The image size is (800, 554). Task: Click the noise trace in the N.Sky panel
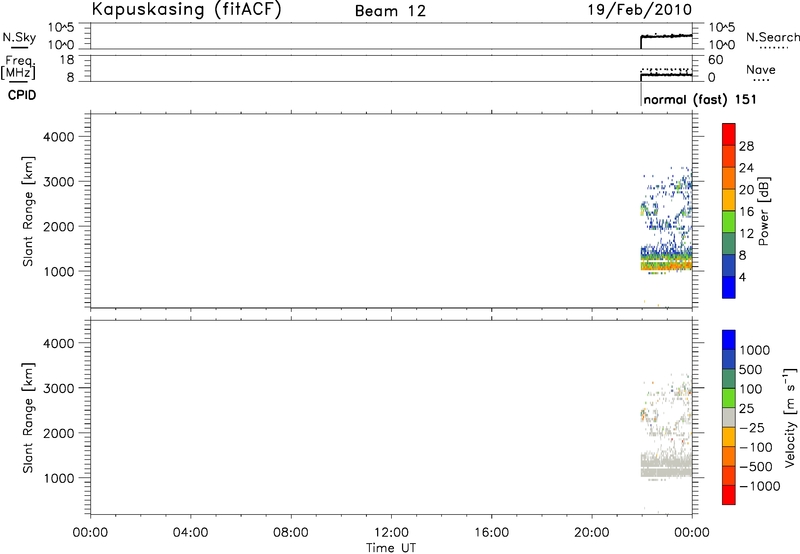coord(666,36)
